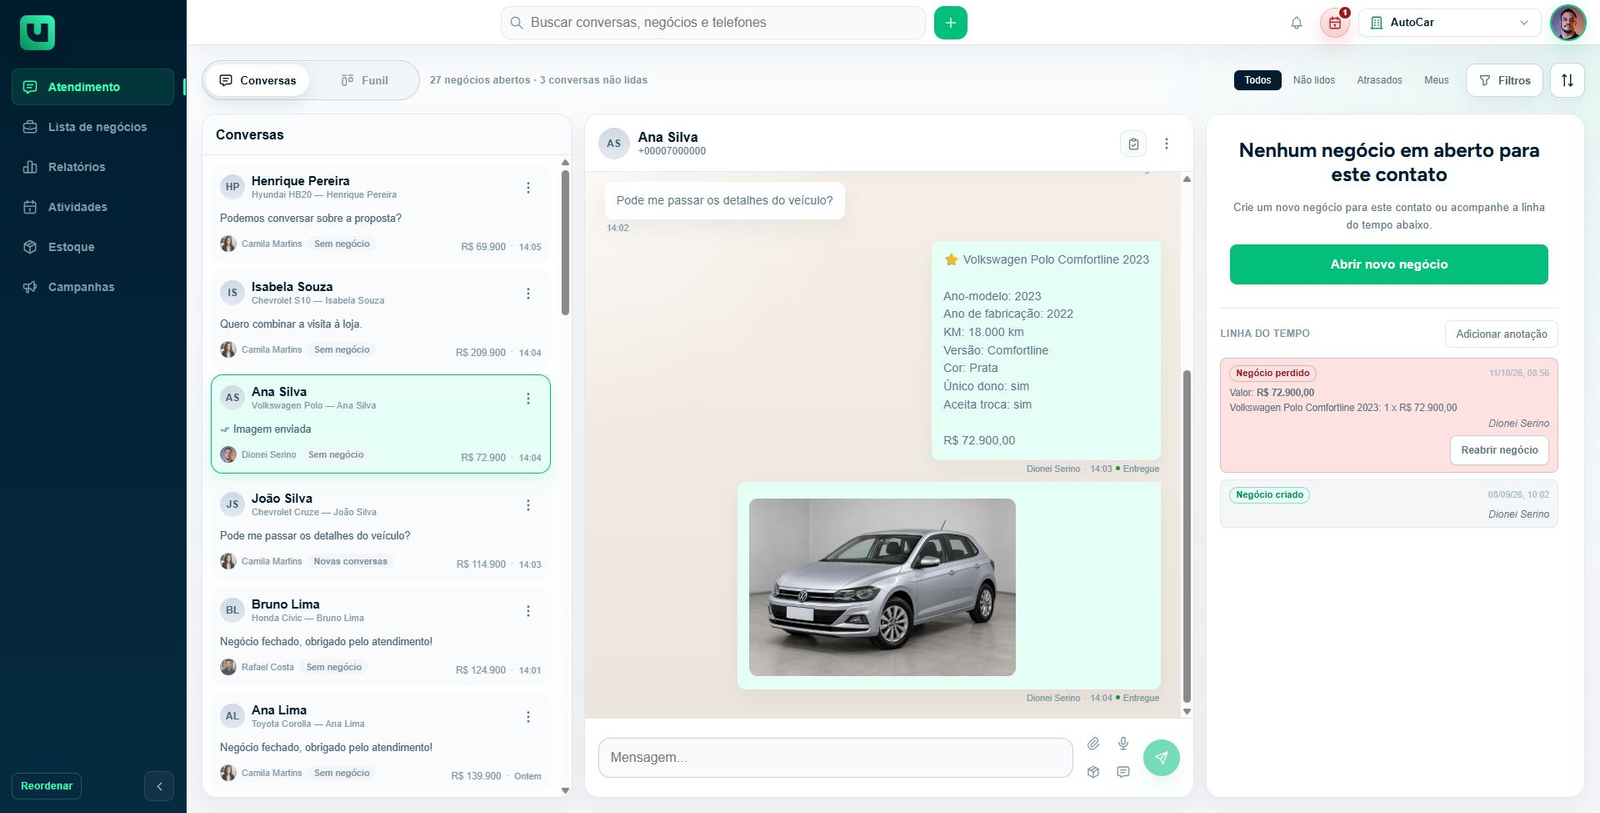Click the Volkswagen Polo Comfortline 2023 message title
The width and height of the screenshot is (1600, 813).
coord(1055,260)
